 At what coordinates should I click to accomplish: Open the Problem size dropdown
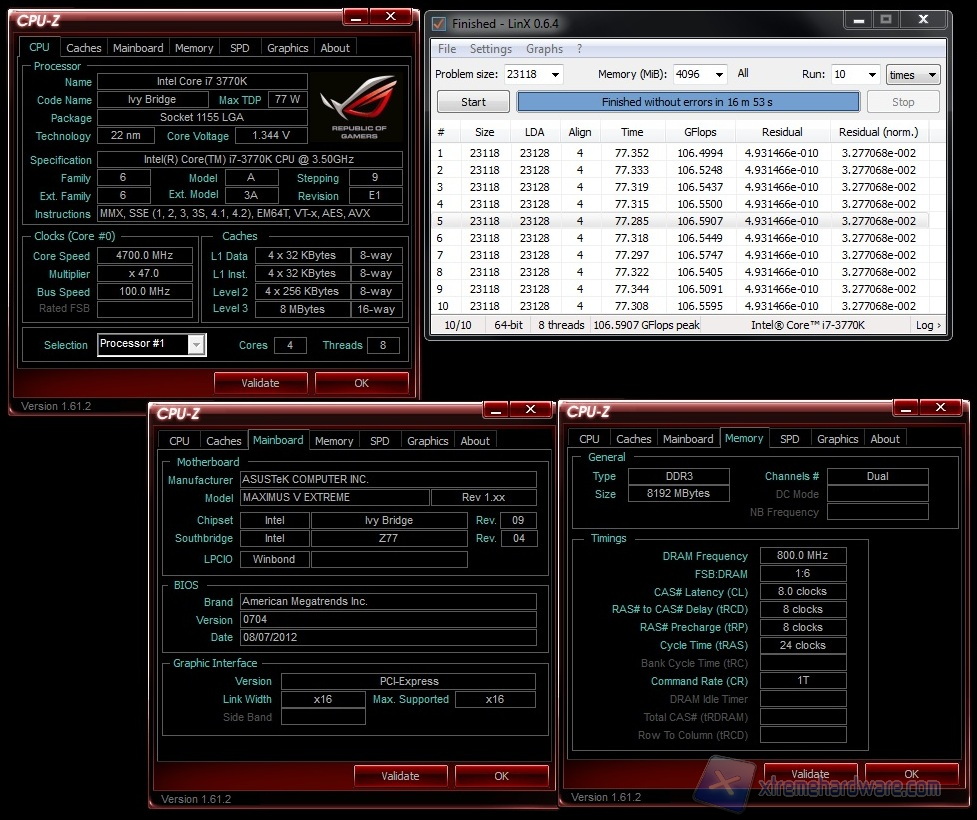pos(555,75)
